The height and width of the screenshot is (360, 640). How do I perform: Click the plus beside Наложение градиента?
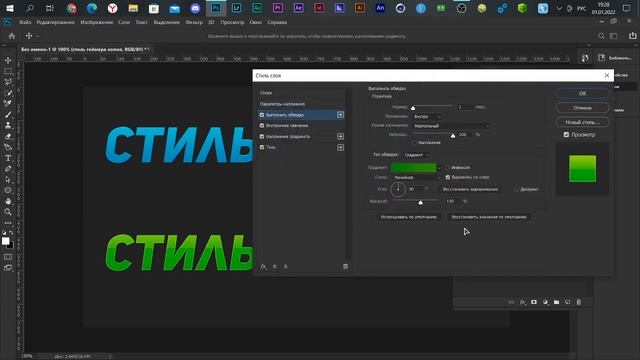(340, 136)
